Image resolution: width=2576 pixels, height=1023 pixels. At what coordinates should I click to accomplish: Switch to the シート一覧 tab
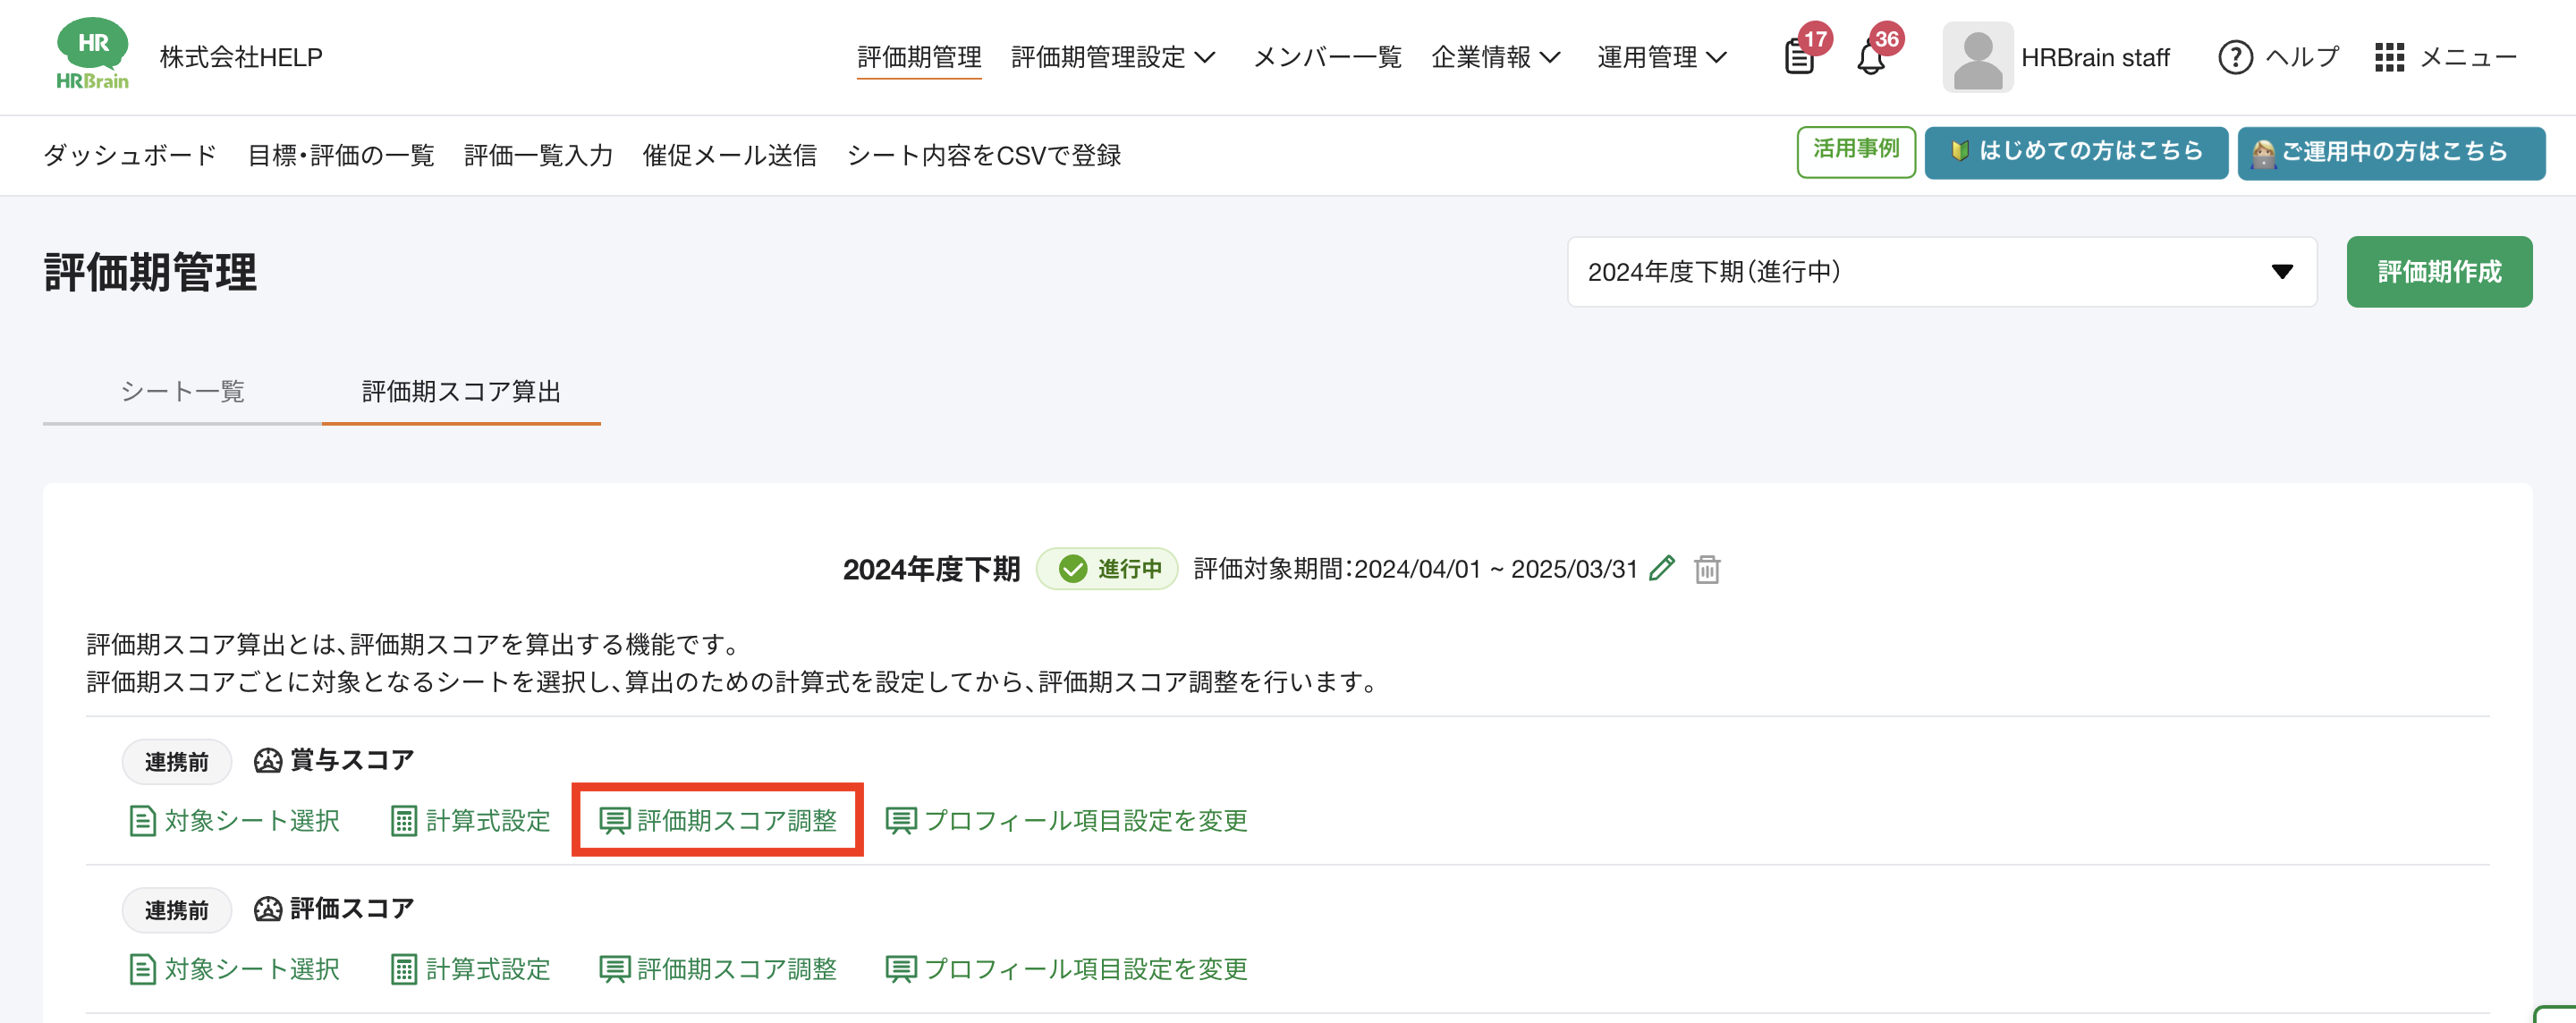pyautogui.click(x=182, y=391)
